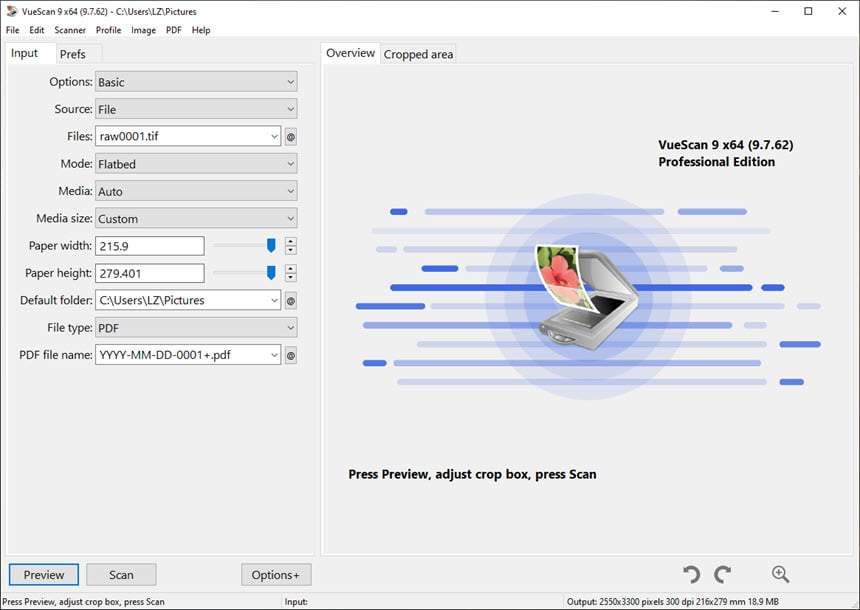Screen dimensions: 860x610
Task: Switch to the Cropped area tab
Action: pyautogui.click(x=418, y=54)
